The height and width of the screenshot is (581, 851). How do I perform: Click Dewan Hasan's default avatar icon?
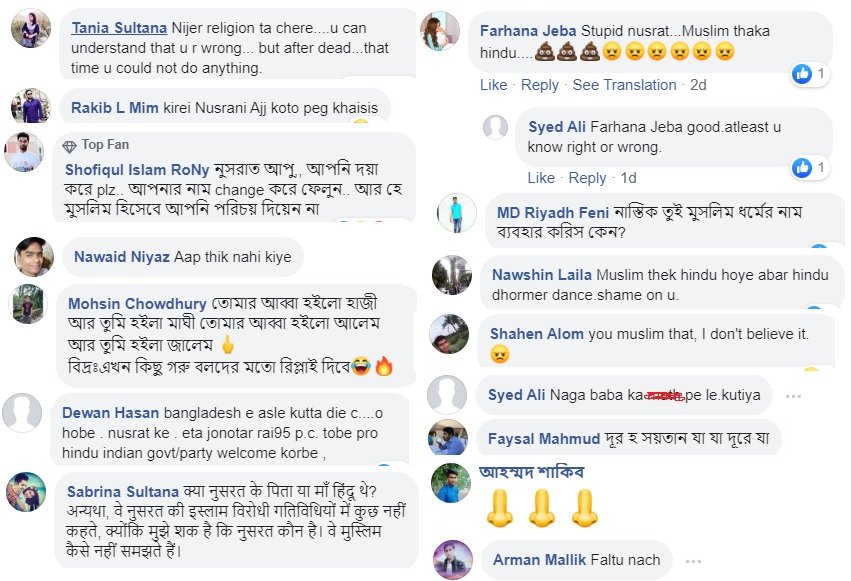pyautogui.click(x=22, y=412)
